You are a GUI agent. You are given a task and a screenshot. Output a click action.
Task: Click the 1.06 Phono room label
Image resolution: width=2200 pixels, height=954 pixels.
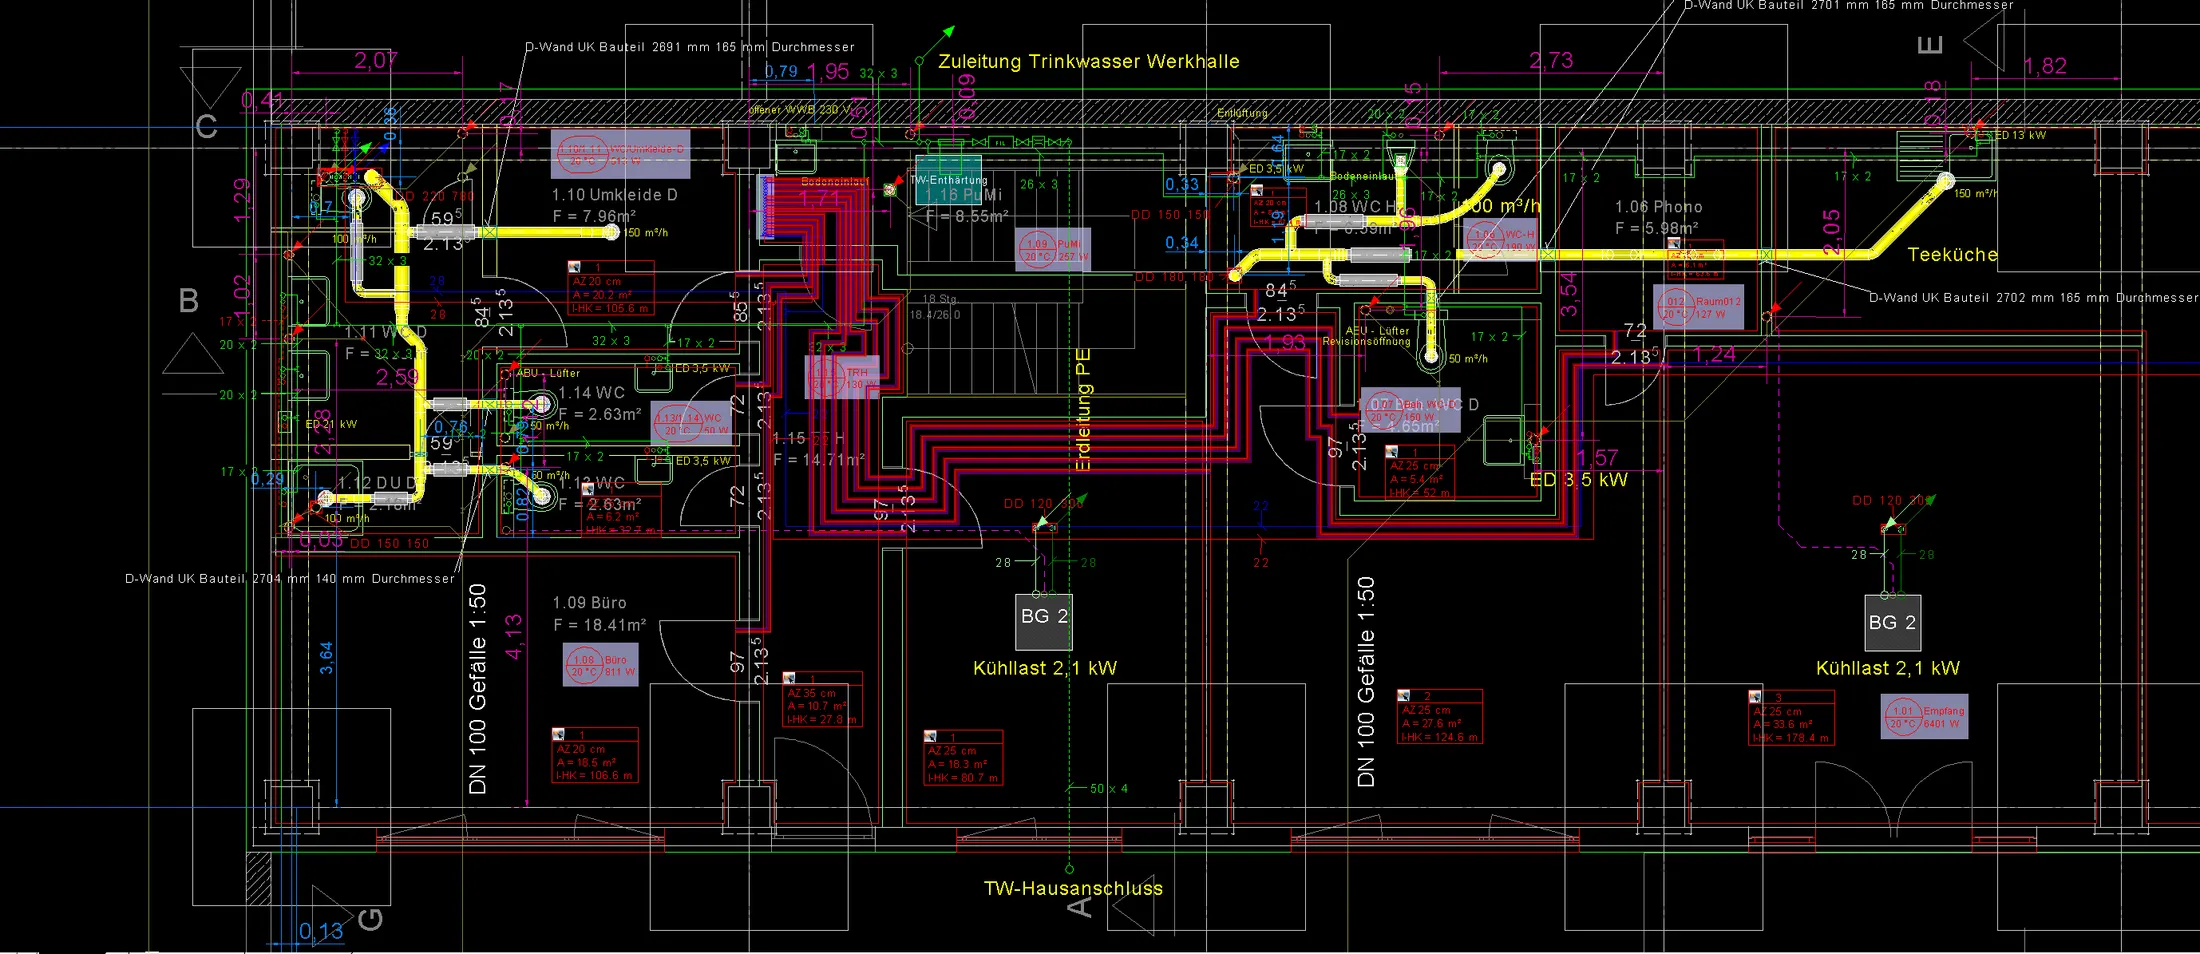pos(1658,207)
